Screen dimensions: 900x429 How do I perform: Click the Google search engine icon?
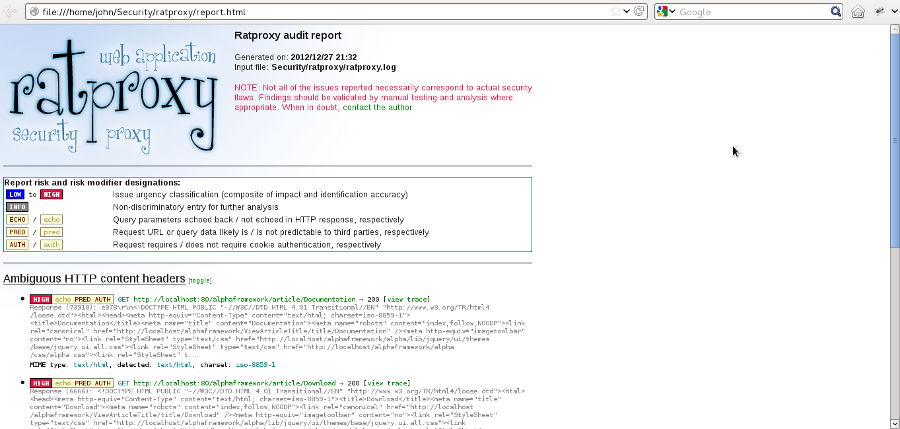(x=662, y=12)
